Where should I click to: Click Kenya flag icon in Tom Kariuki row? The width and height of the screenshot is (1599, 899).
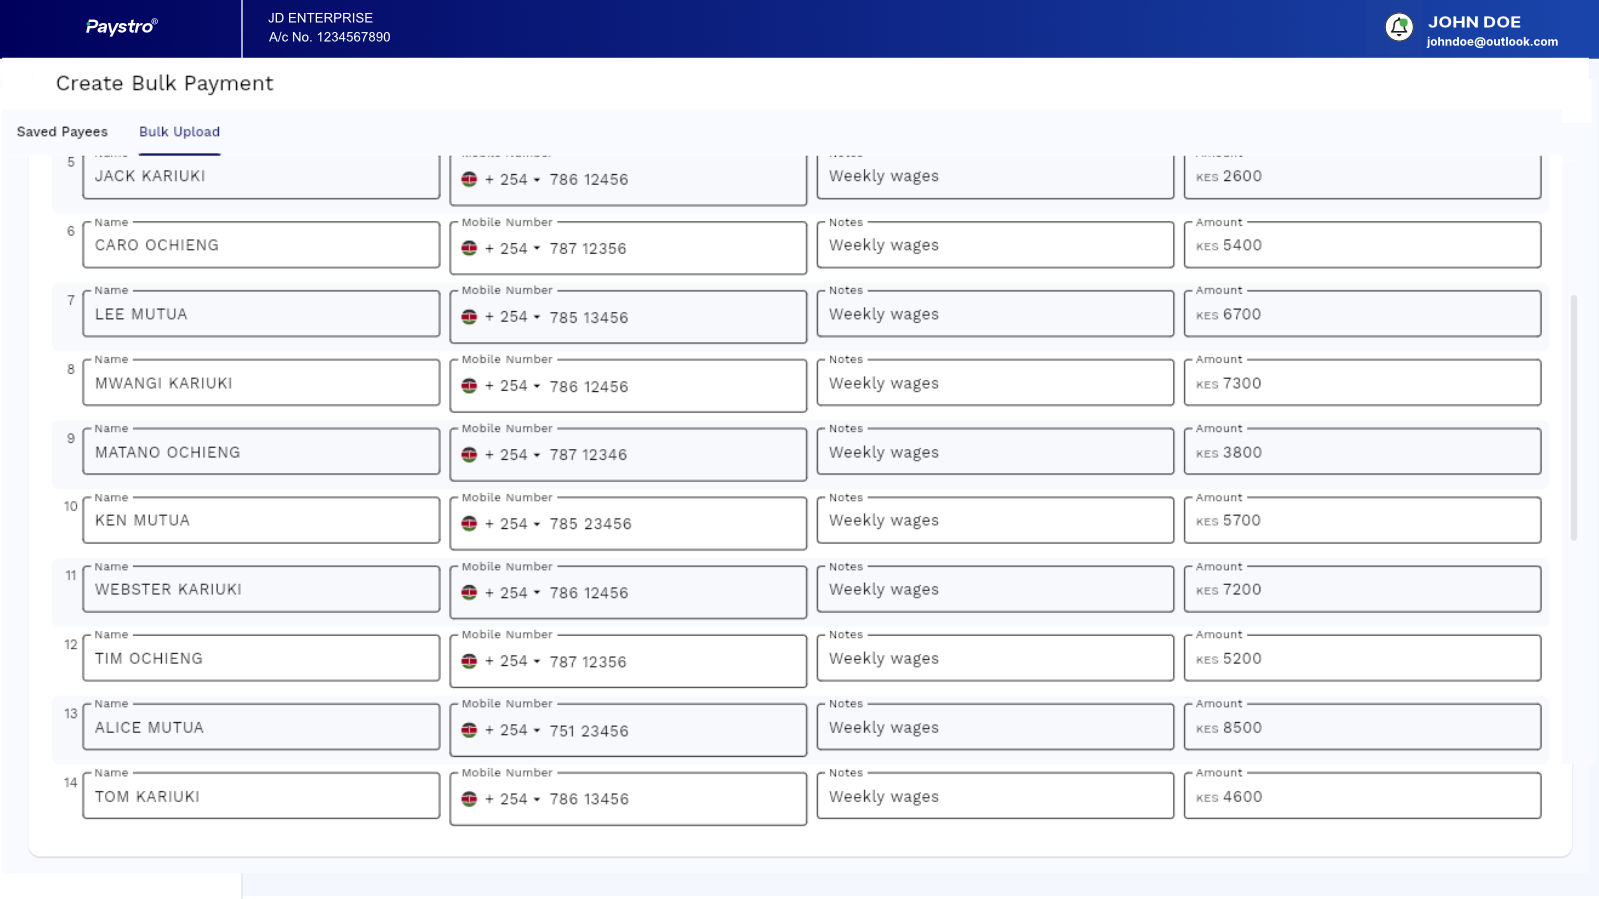click(469, 799)
